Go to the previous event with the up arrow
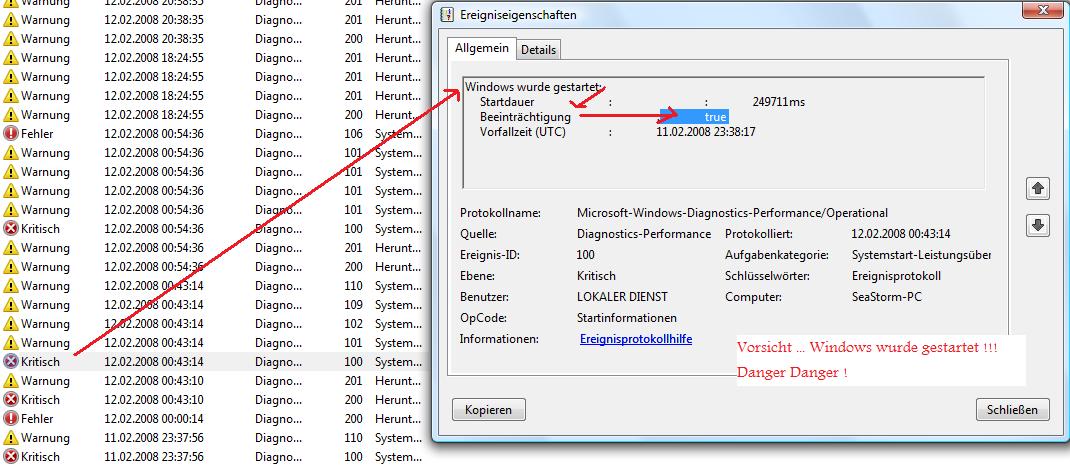The height and width of the screenshot is (475, 1070). 1037,188
